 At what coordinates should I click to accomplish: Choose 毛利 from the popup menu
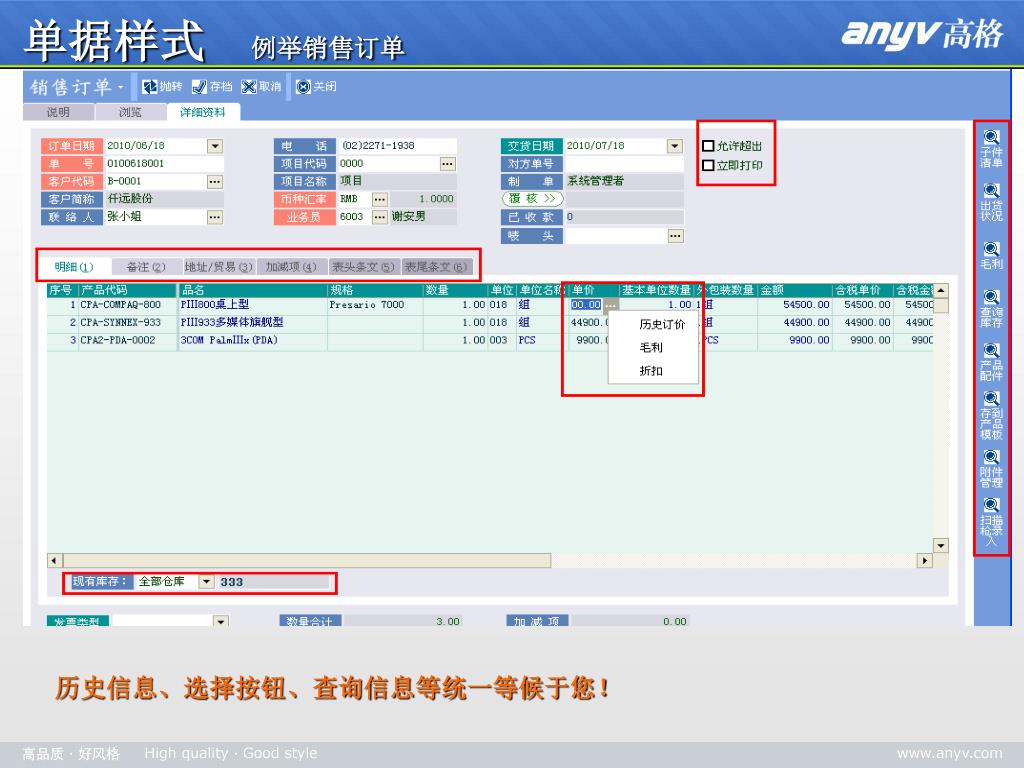650,347
